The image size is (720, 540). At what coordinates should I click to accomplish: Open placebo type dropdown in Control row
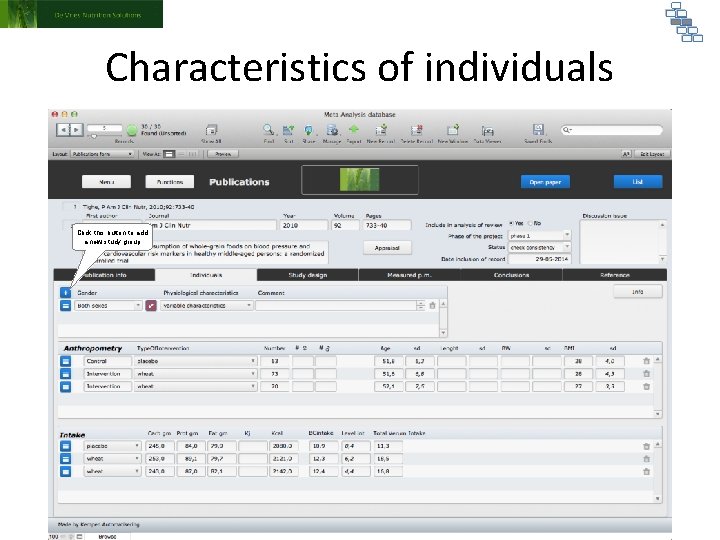196,361
